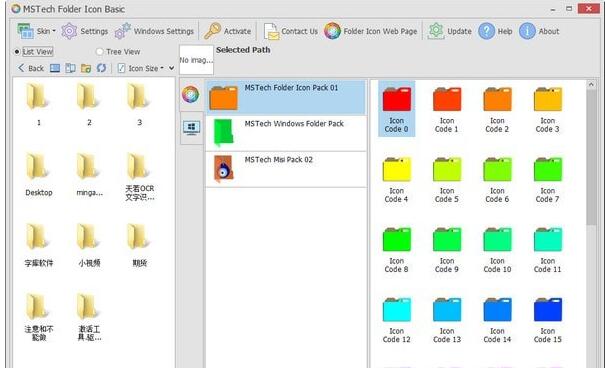
Task: Expand the chevron after Icon Size
Action: point(171,68)
